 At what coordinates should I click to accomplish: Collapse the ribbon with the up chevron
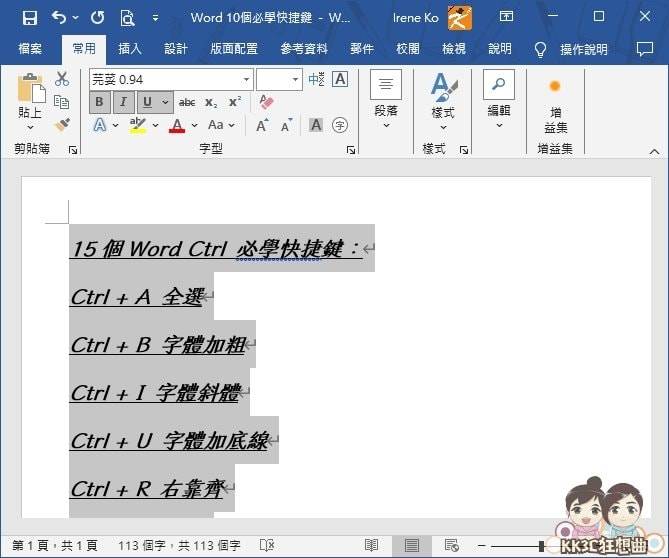pyautogui.click(x=654, y=151)
